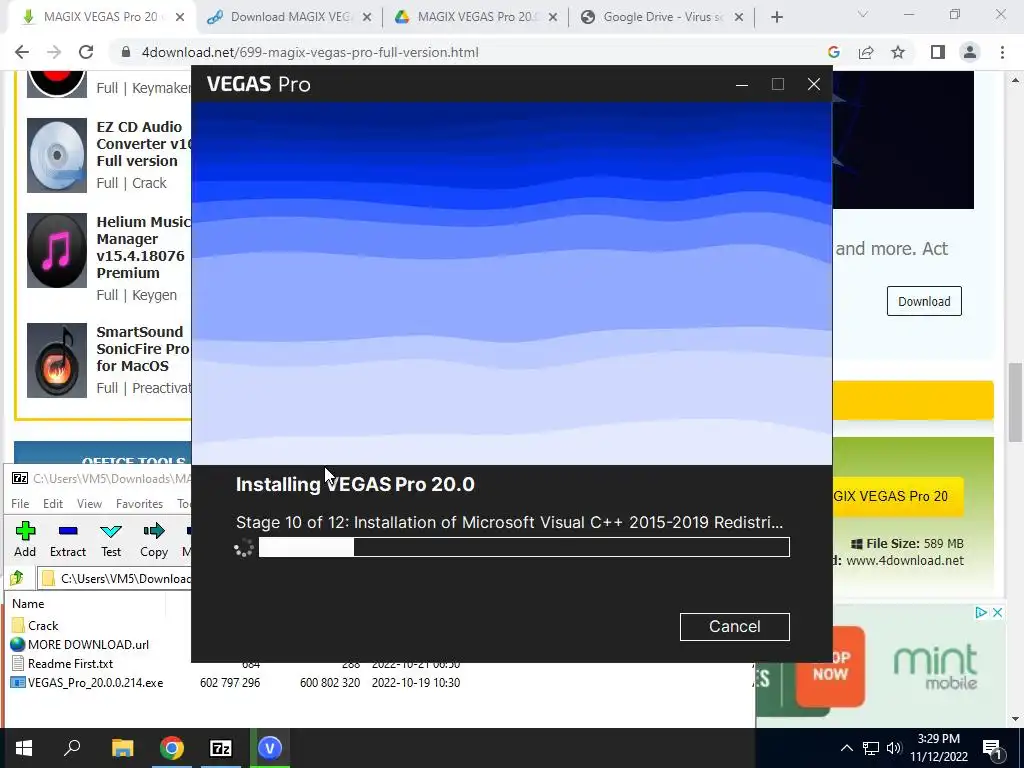This screenshot has height=768, width=1024.
Task: Switch to Chrome in the taskbar
Action: click(x=172, y=748)
